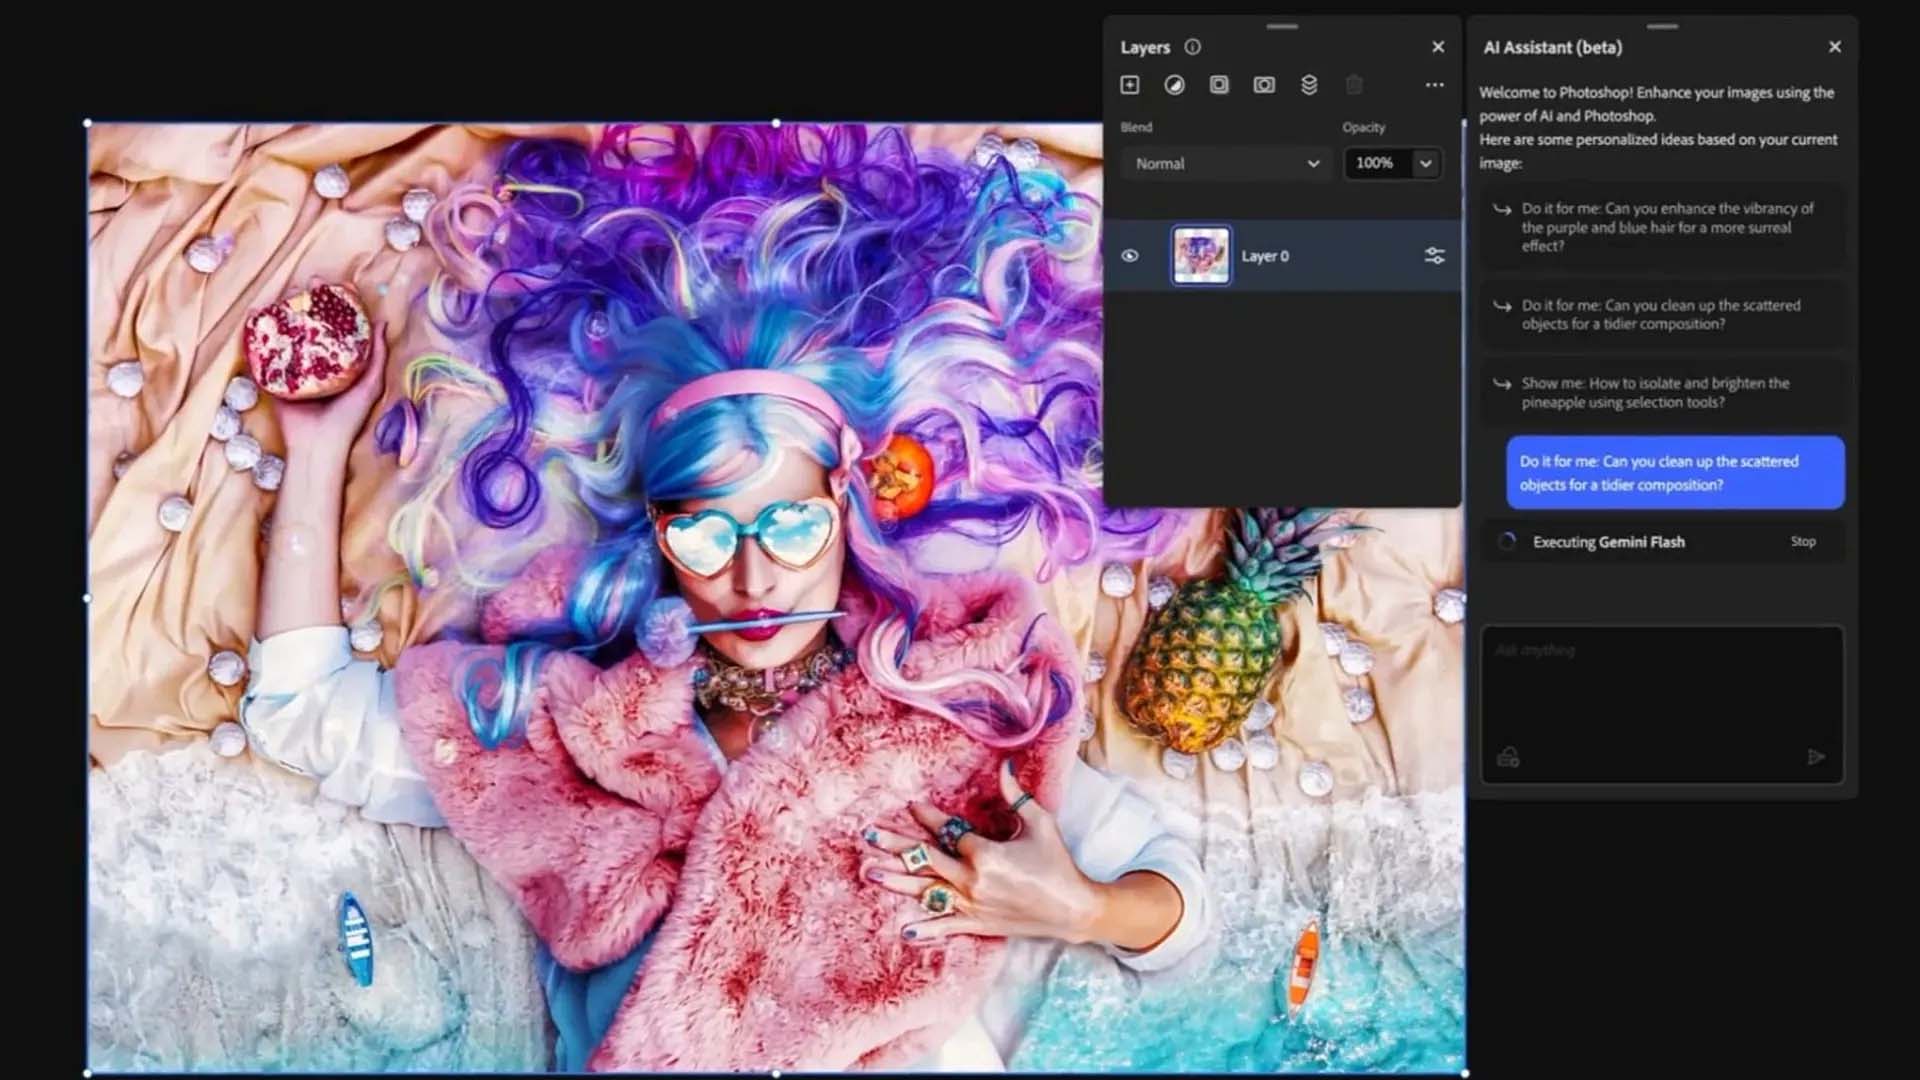Create an adjustment layer with half-circle icon
Viewport: 1920px width, 1080px height.
coord(1174,85)
